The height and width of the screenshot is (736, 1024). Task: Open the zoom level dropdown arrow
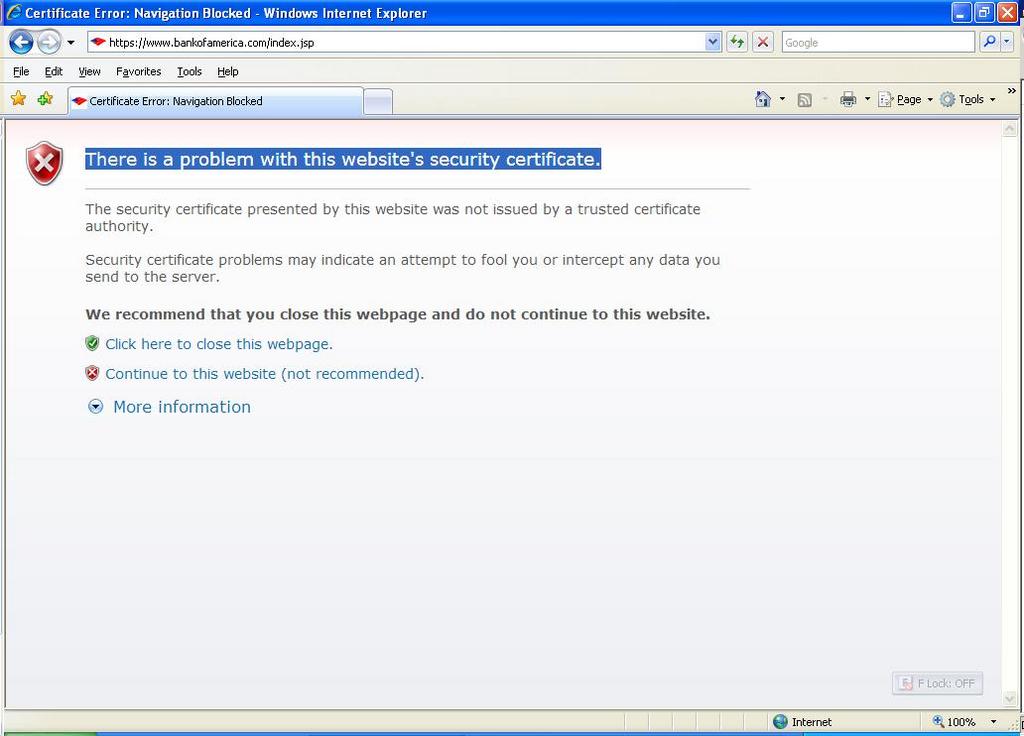coord(993,722)
